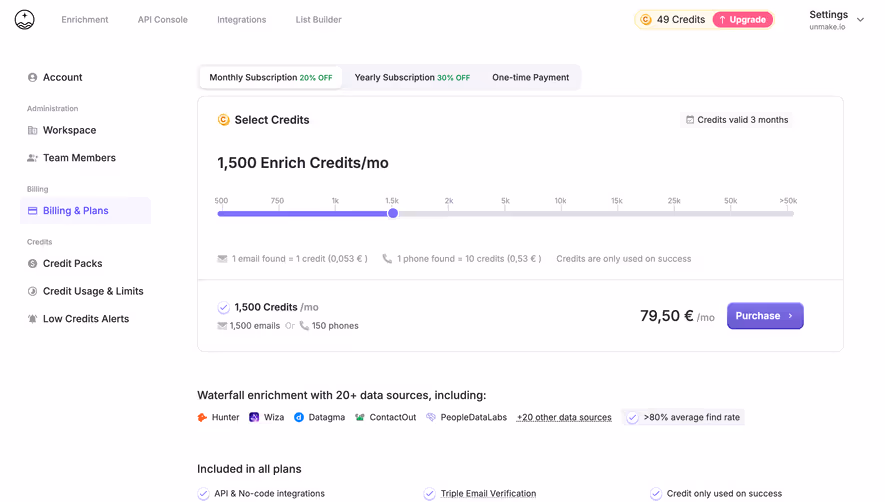Open +20 other data sources link
This screenshot has width=885, height=502.
pos(564,417)
